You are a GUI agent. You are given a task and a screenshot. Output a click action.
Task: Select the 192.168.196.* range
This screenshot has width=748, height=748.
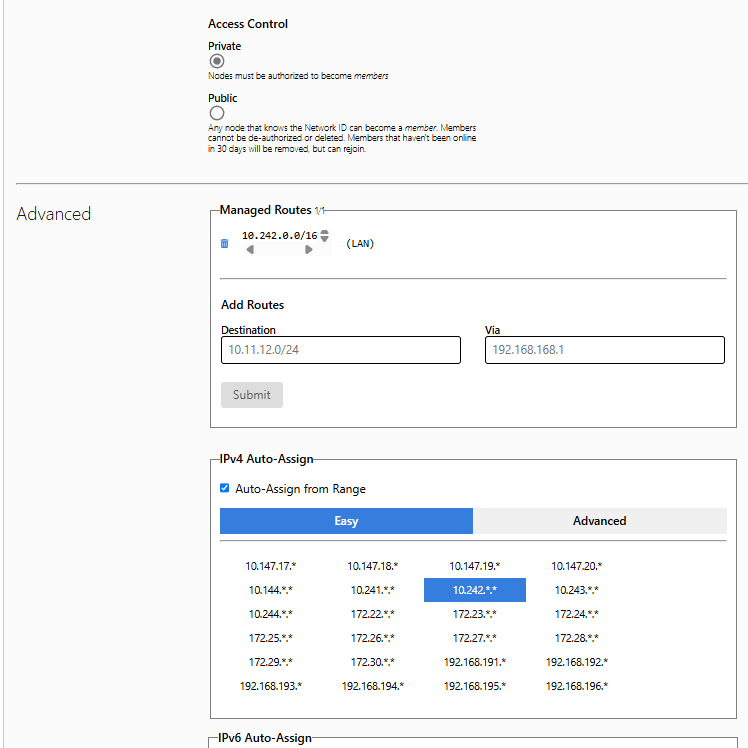coord(576,686)
